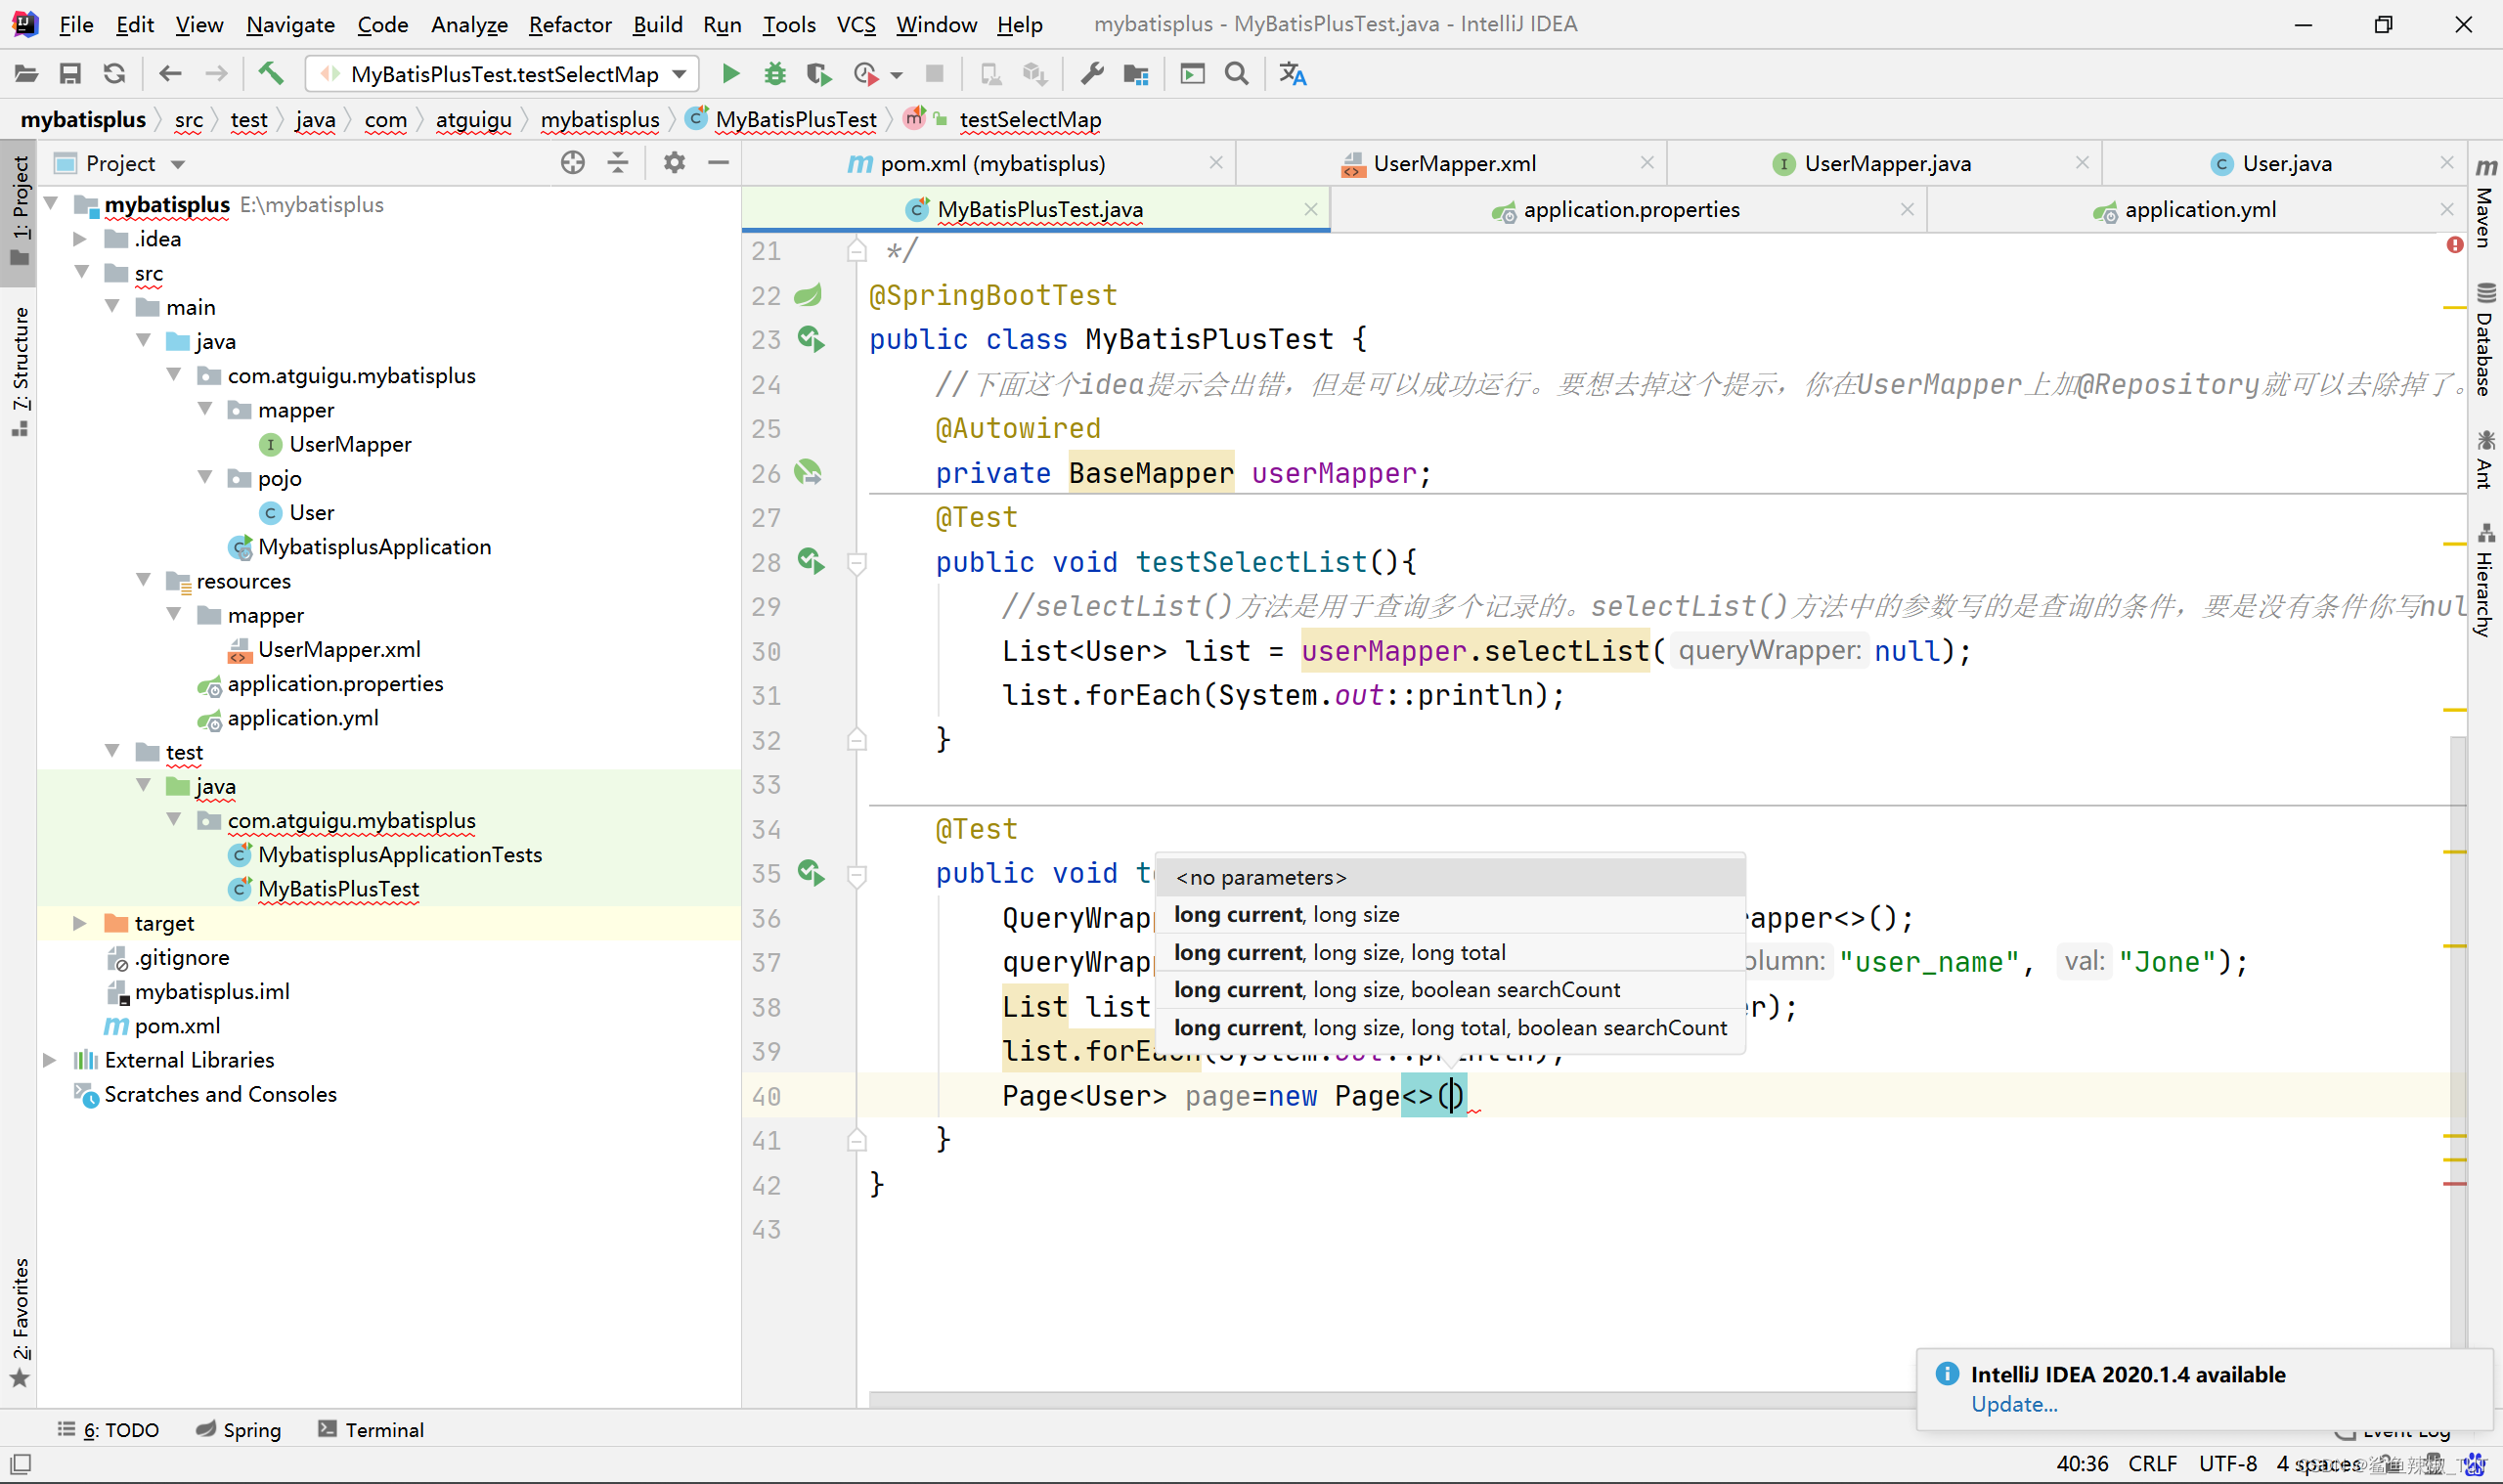
Task: Click autowired bean gutter icon line 26
Action: [808, 472]
